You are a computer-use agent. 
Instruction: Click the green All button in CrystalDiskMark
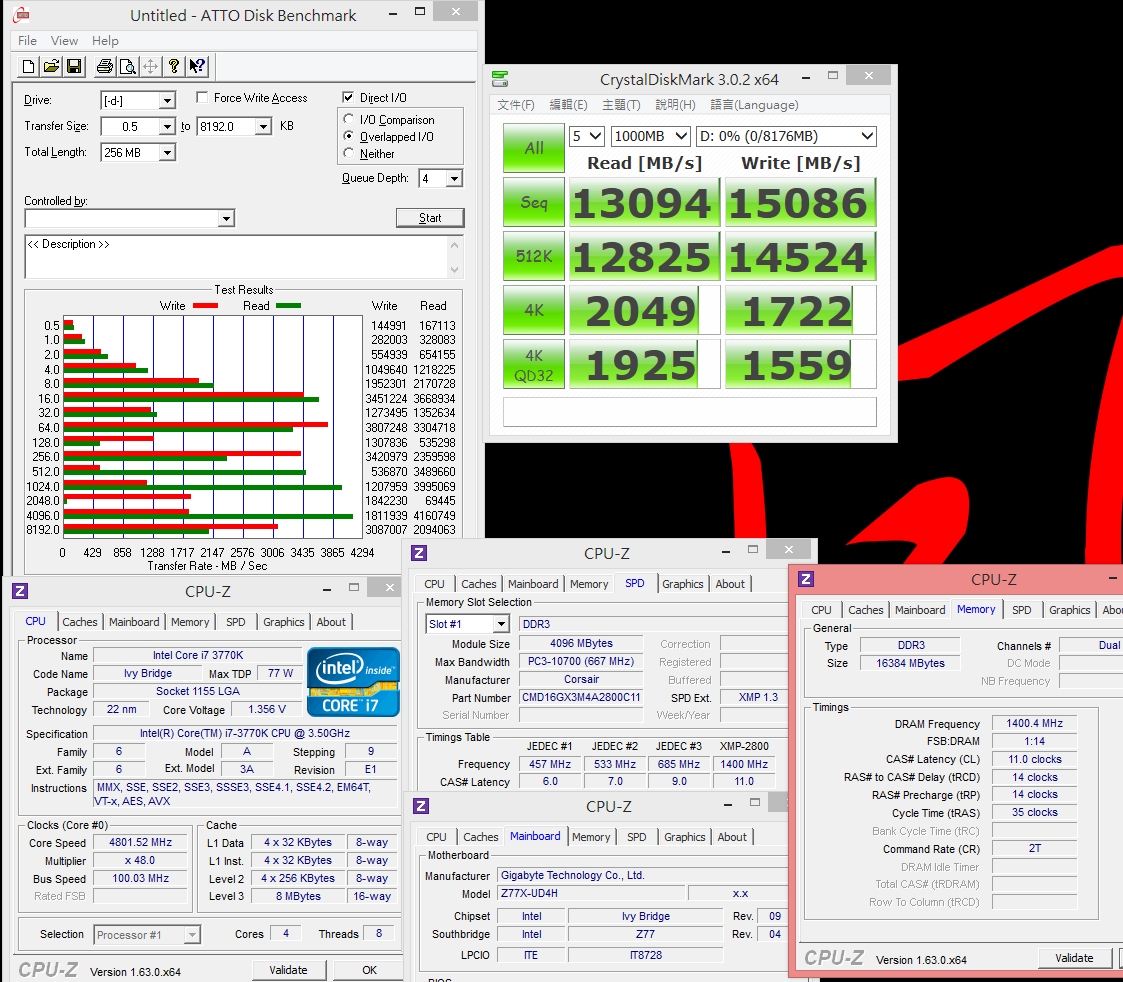pyautogui.click(x=534, y=148)
